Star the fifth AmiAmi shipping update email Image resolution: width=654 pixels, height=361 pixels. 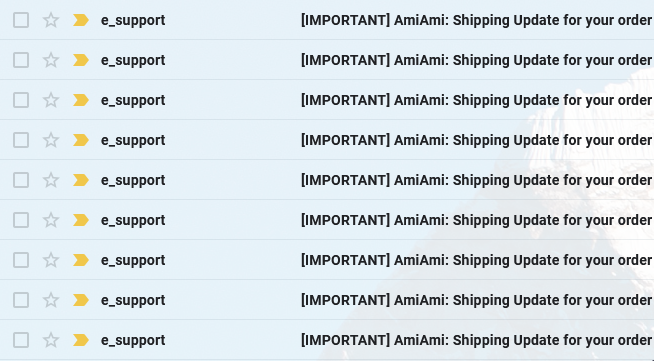click(51, 180)
